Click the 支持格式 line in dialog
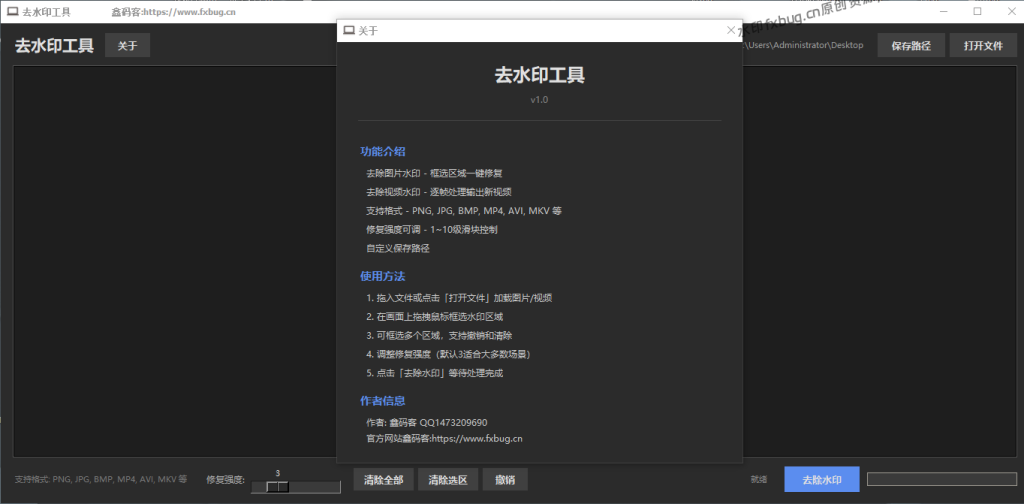 [x=464, y=211]
